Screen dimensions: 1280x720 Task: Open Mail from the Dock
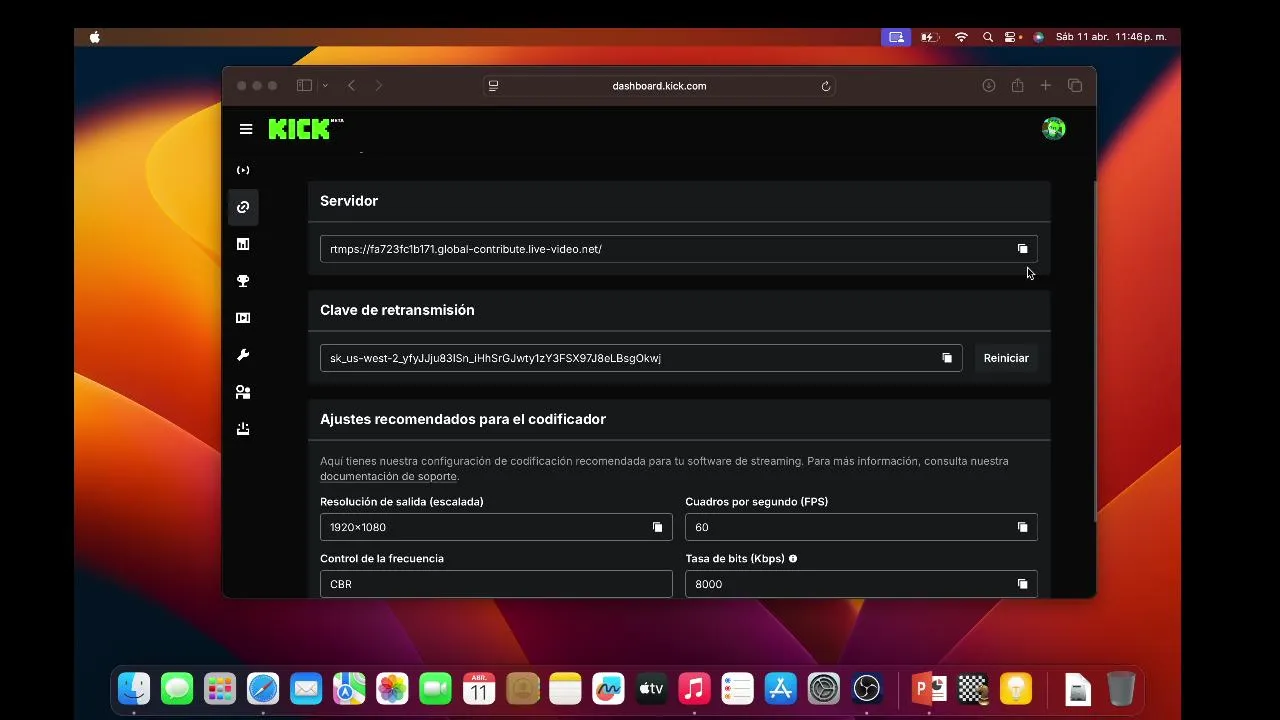pyautogui.click(x=306, y=688)
